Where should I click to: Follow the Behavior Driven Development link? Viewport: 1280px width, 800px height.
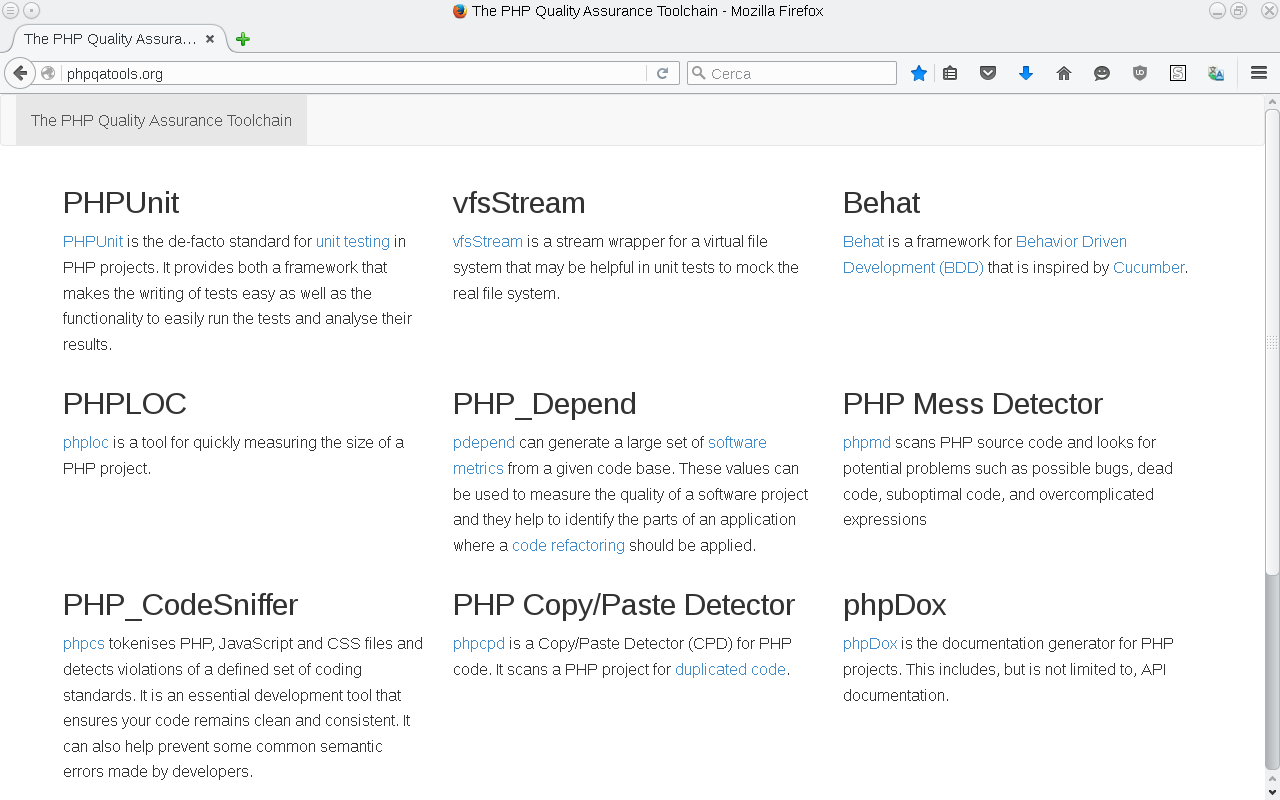[x=985, y=254]
